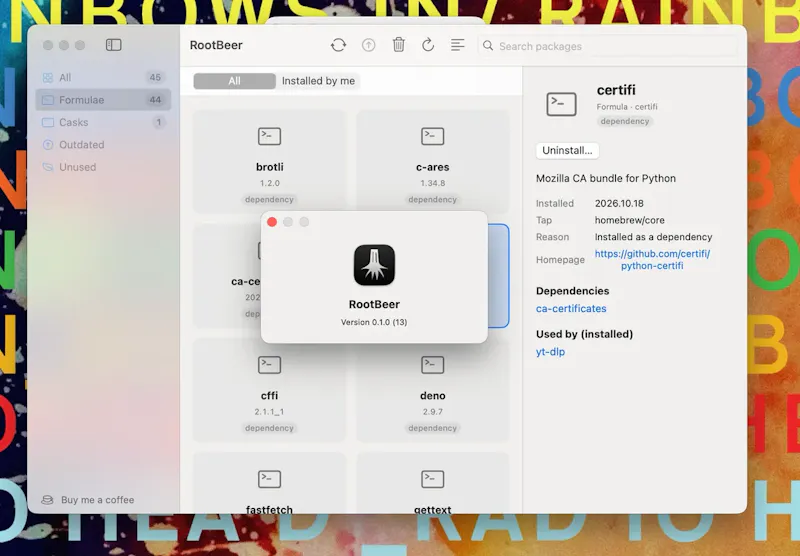Click the Used by (installed) heading
This screenshot has height=556, width=800.
click(584, 334)
